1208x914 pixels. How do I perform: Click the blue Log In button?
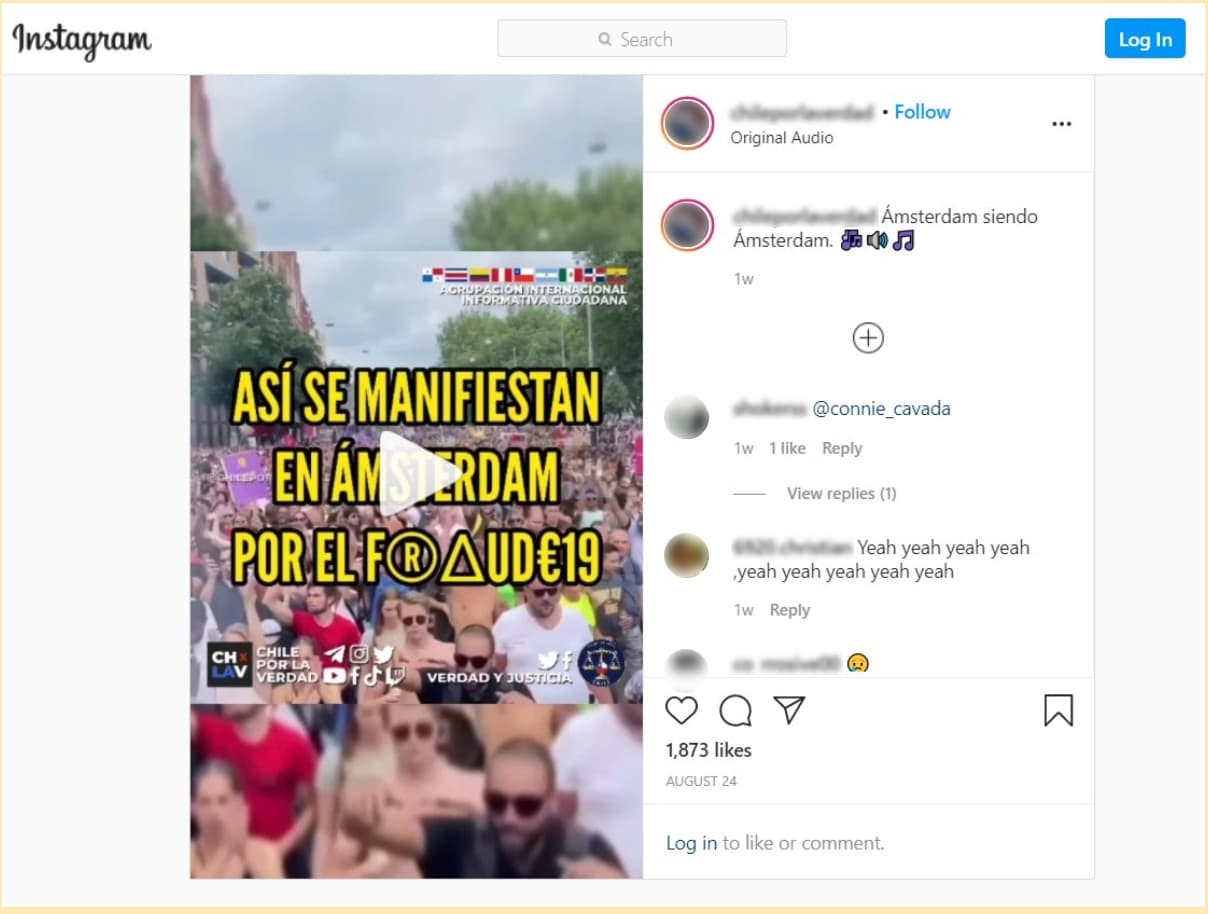pyautogui.click(x=1145, y=39)
